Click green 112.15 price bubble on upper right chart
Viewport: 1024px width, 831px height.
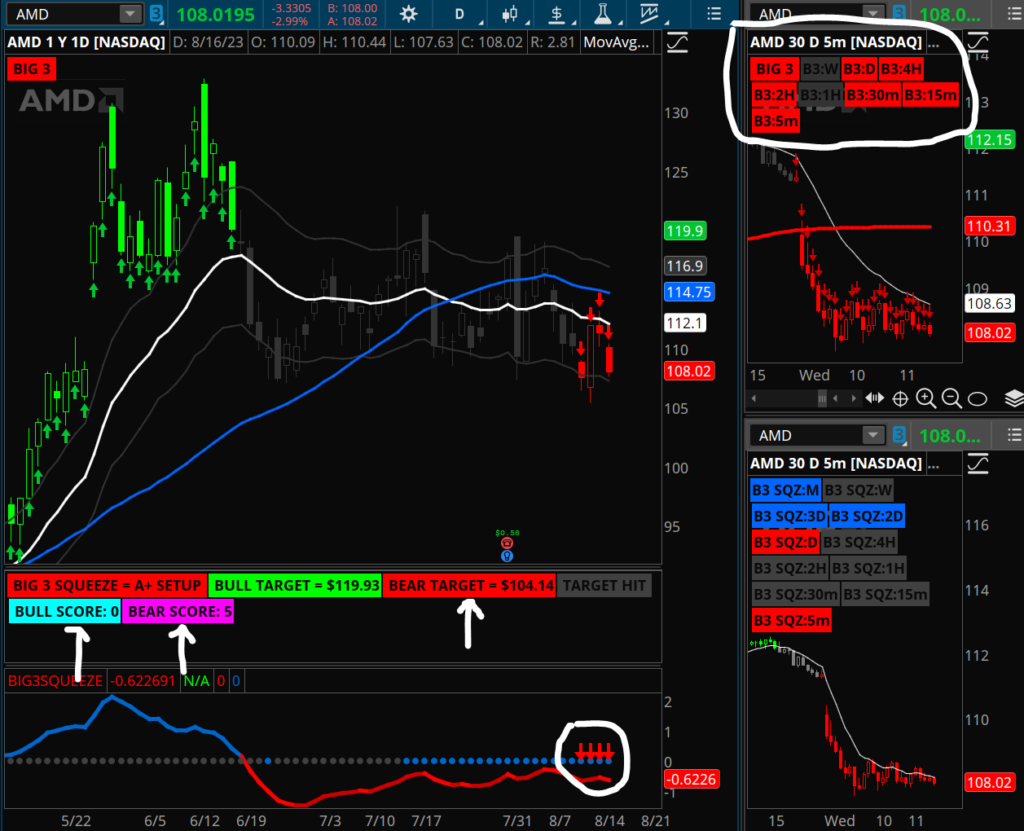pyautogui.click(x=989, y=139)
